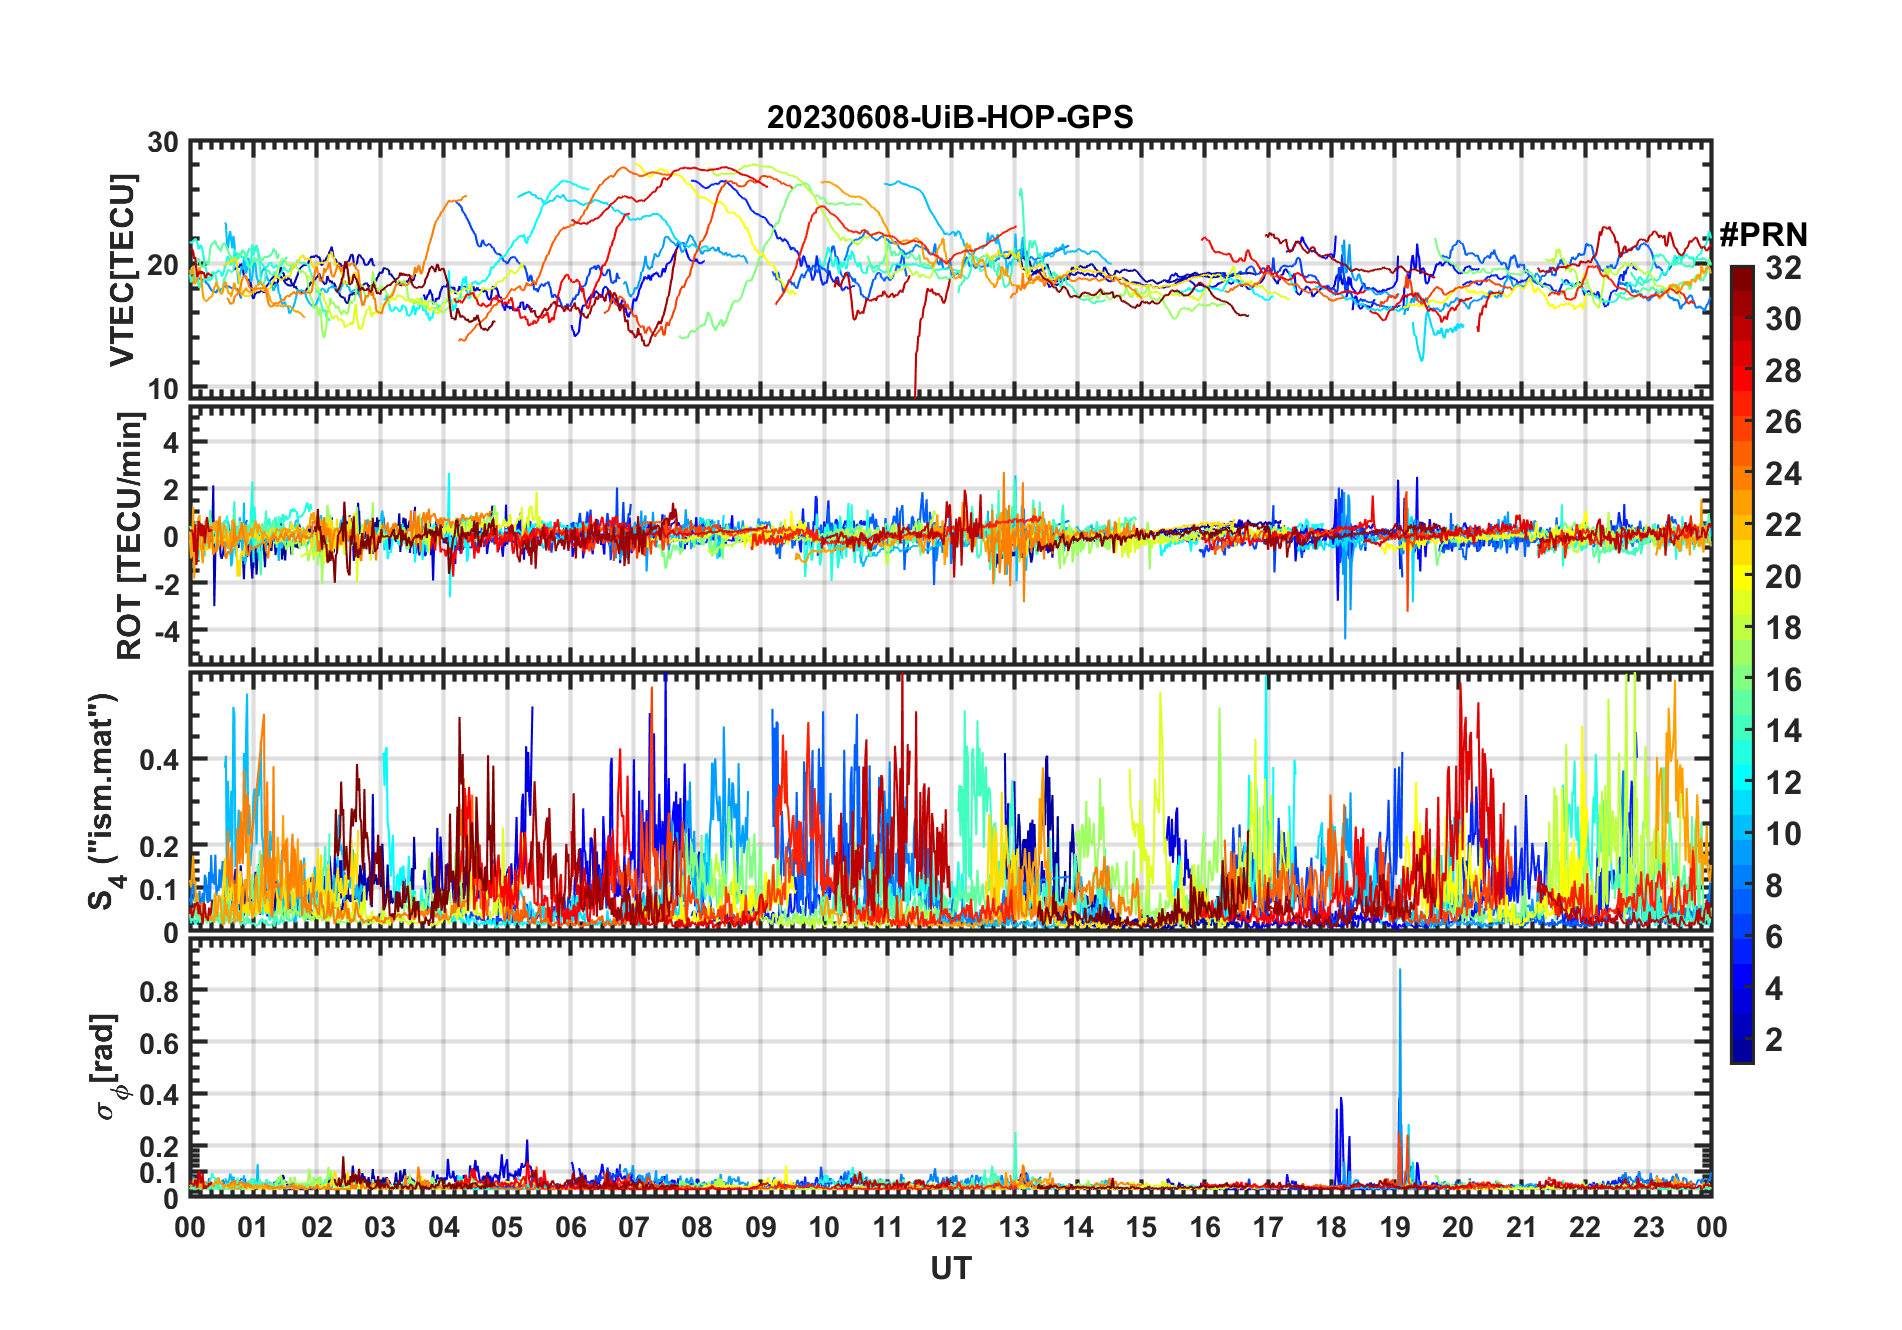Select hour label "23" on the UT axis
The image size is (1902, 1330).
click(x=1648, y=1227)
